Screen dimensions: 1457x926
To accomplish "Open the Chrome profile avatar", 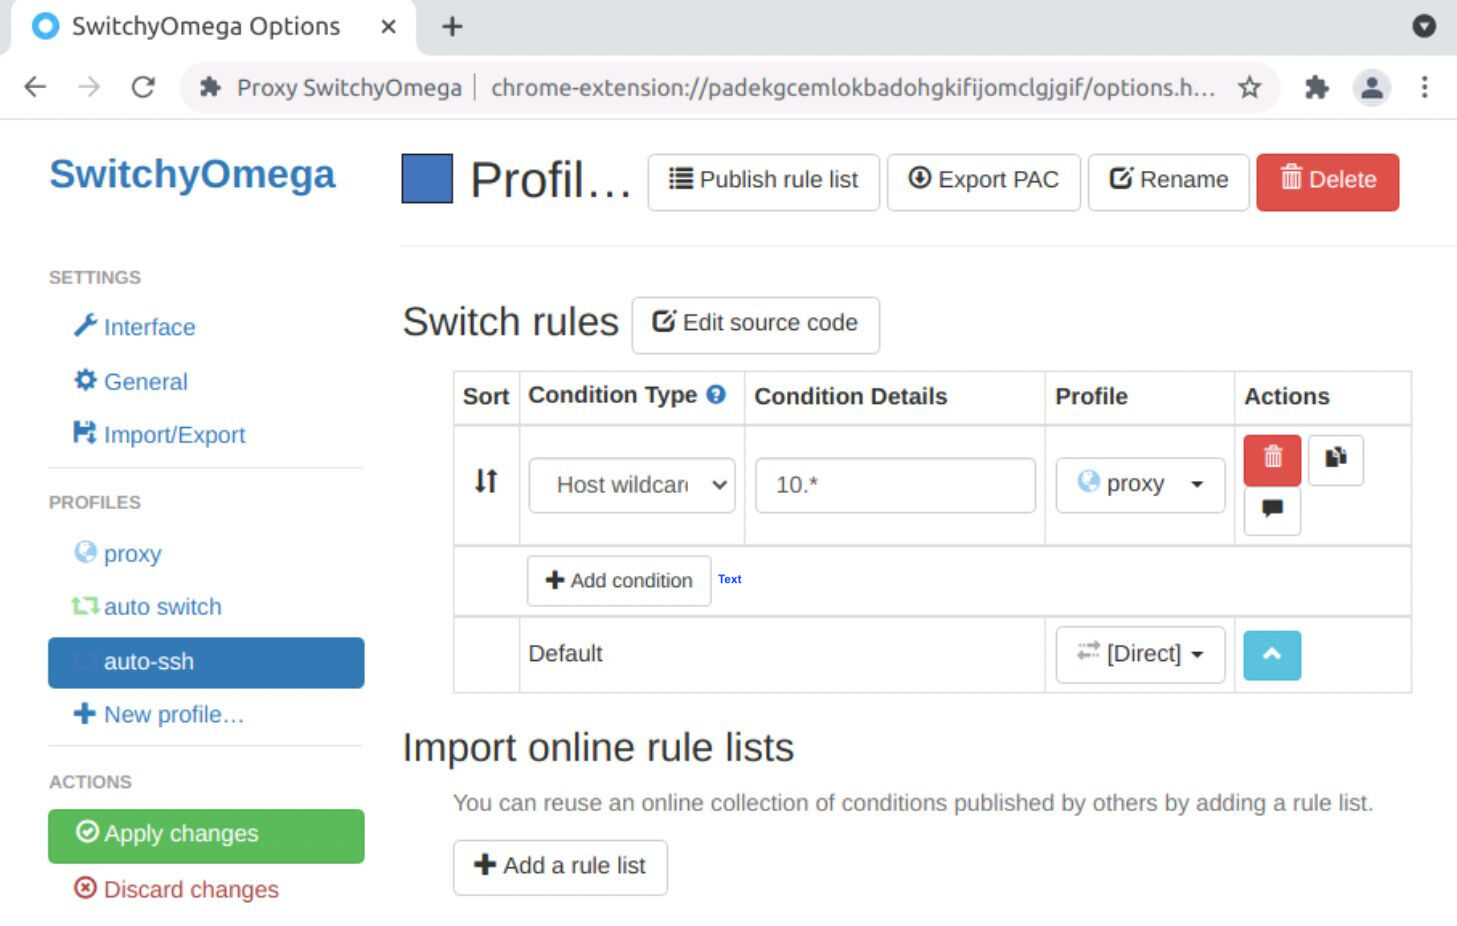I will [1372, 88].
